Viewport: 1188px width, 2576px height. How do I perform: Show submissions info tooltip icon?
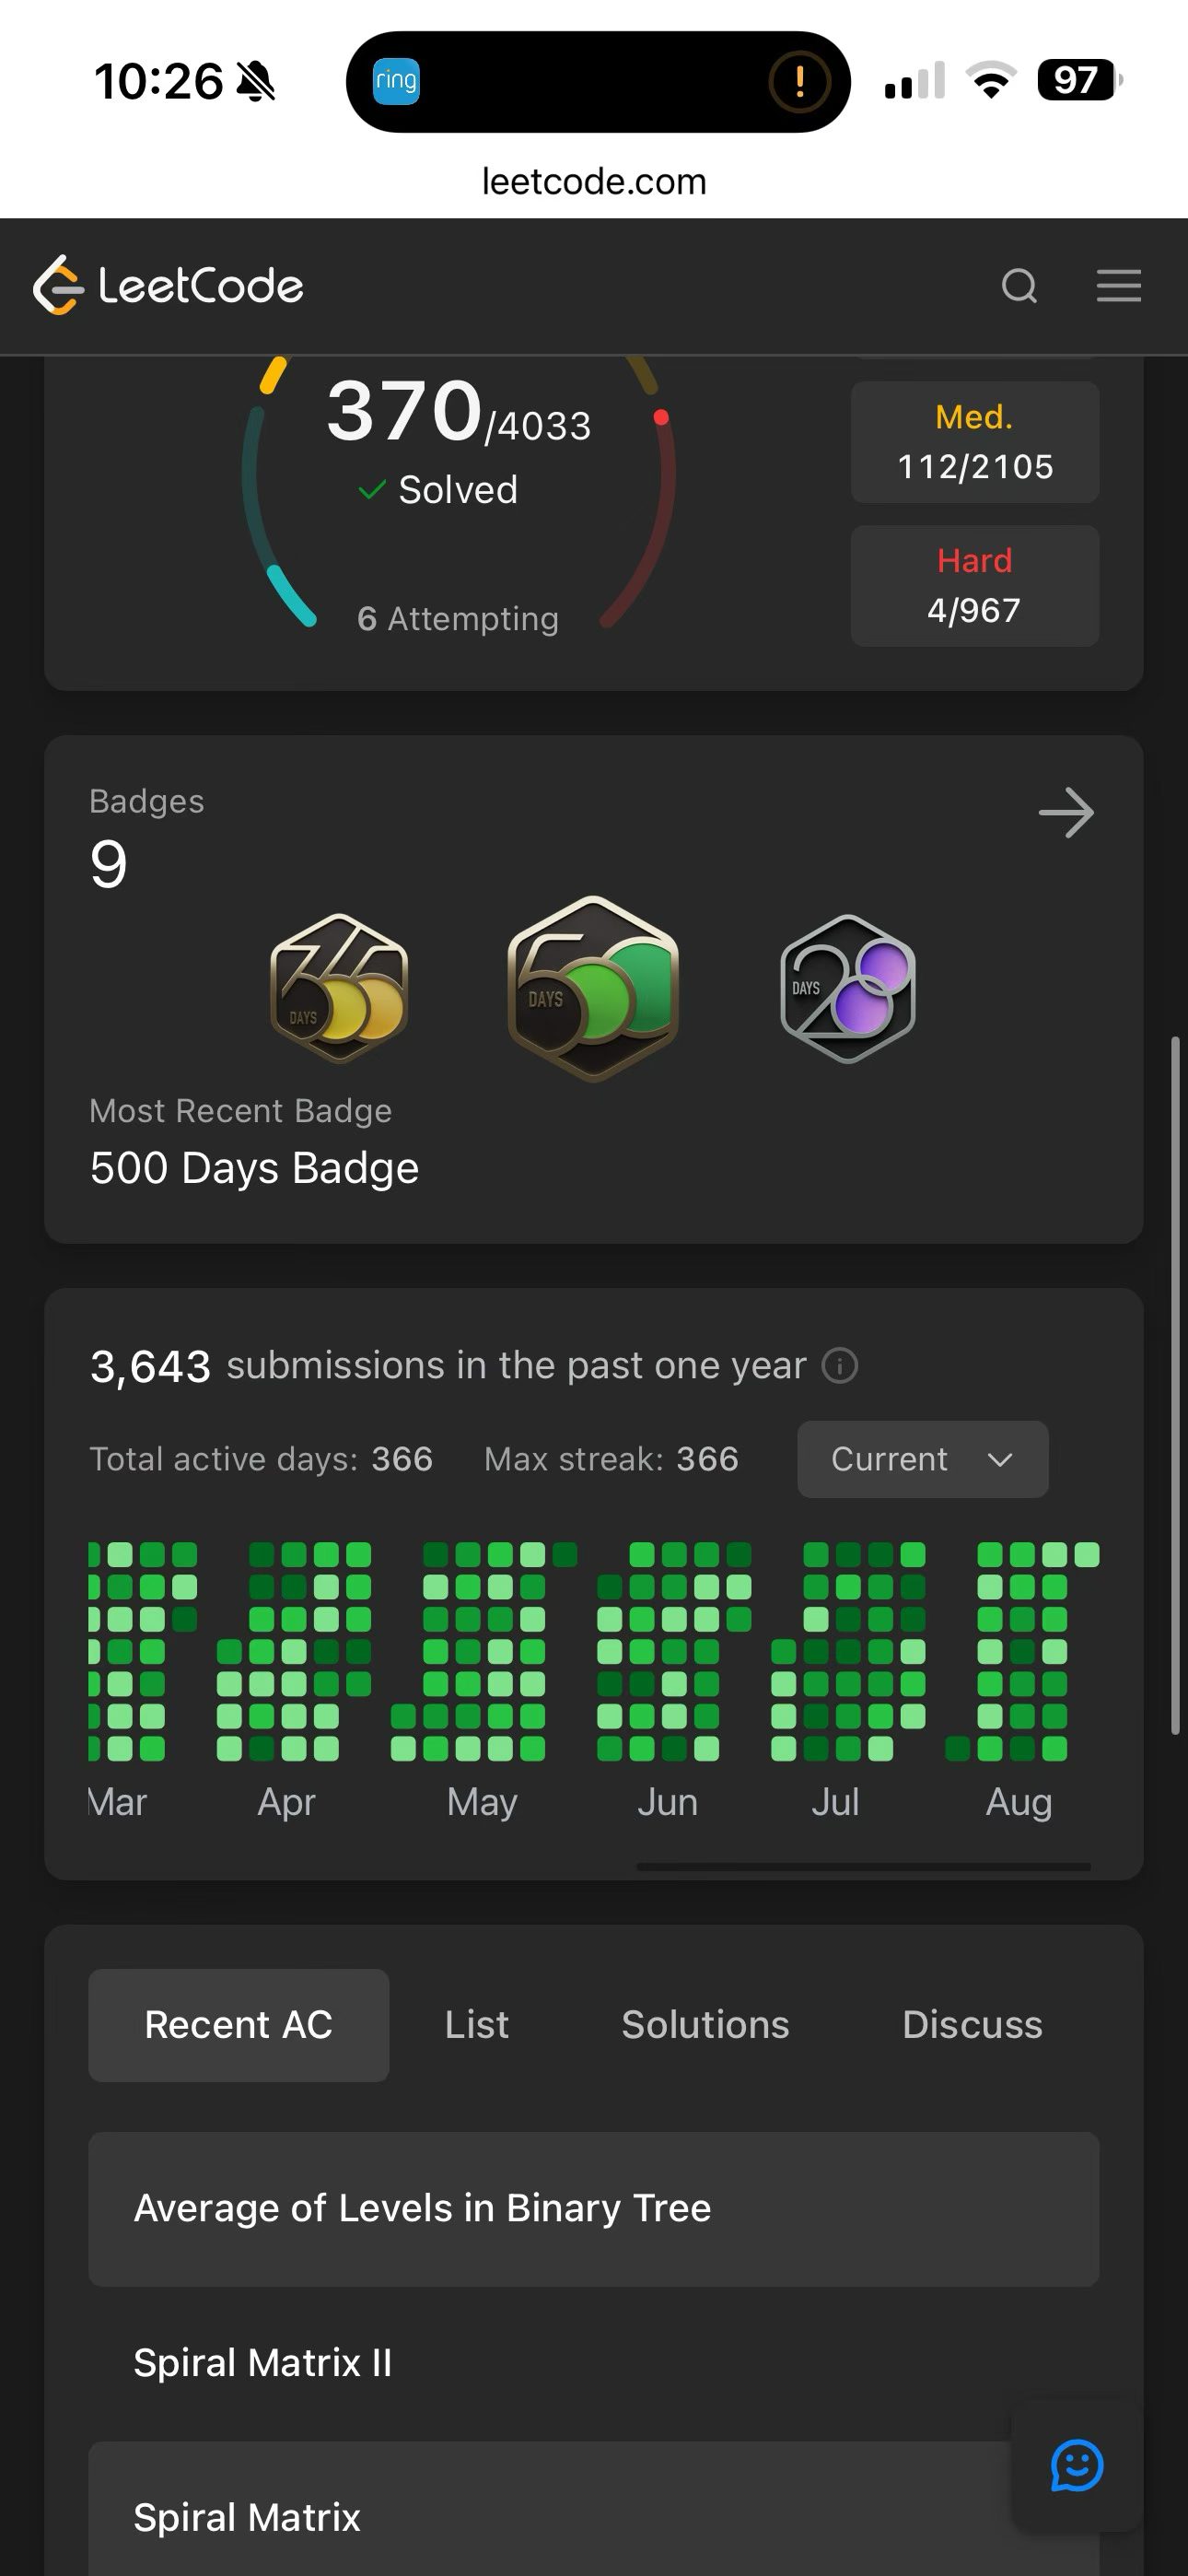(839, 1366)
